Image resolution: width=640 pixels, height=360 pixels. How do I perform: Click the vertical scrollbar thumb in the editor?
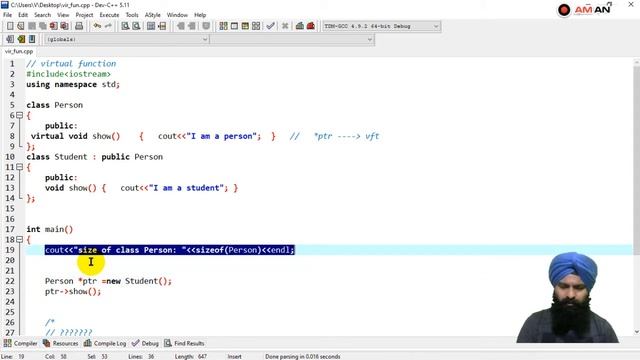coord(636,160)
